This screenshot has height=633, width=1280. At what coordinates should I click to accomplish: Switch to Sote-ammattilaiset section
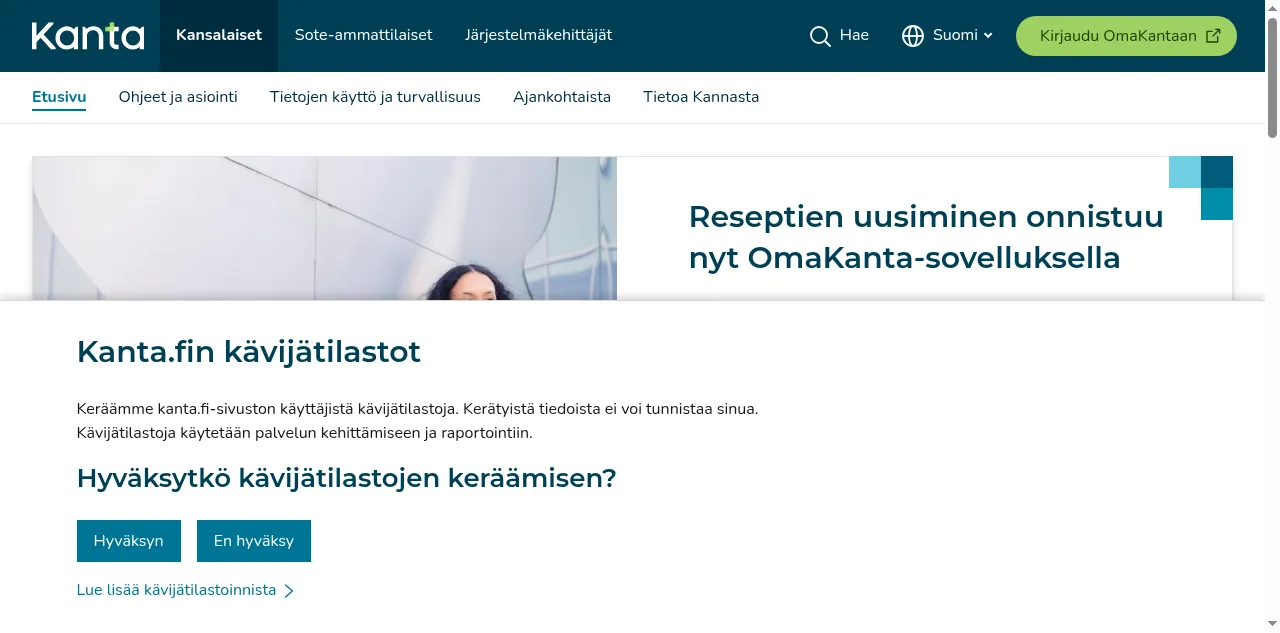click(363, 36)
